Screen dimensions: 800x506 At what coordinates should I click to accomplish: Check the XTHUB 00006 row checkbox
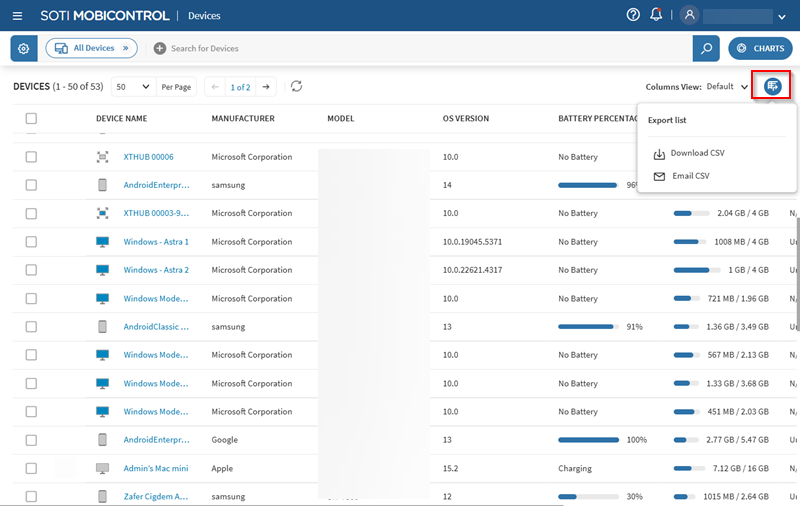click(31, 157)
